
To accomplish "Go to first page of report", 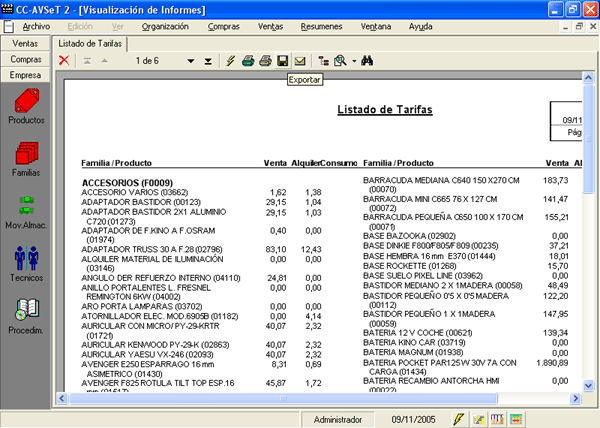I will point(88,61).
